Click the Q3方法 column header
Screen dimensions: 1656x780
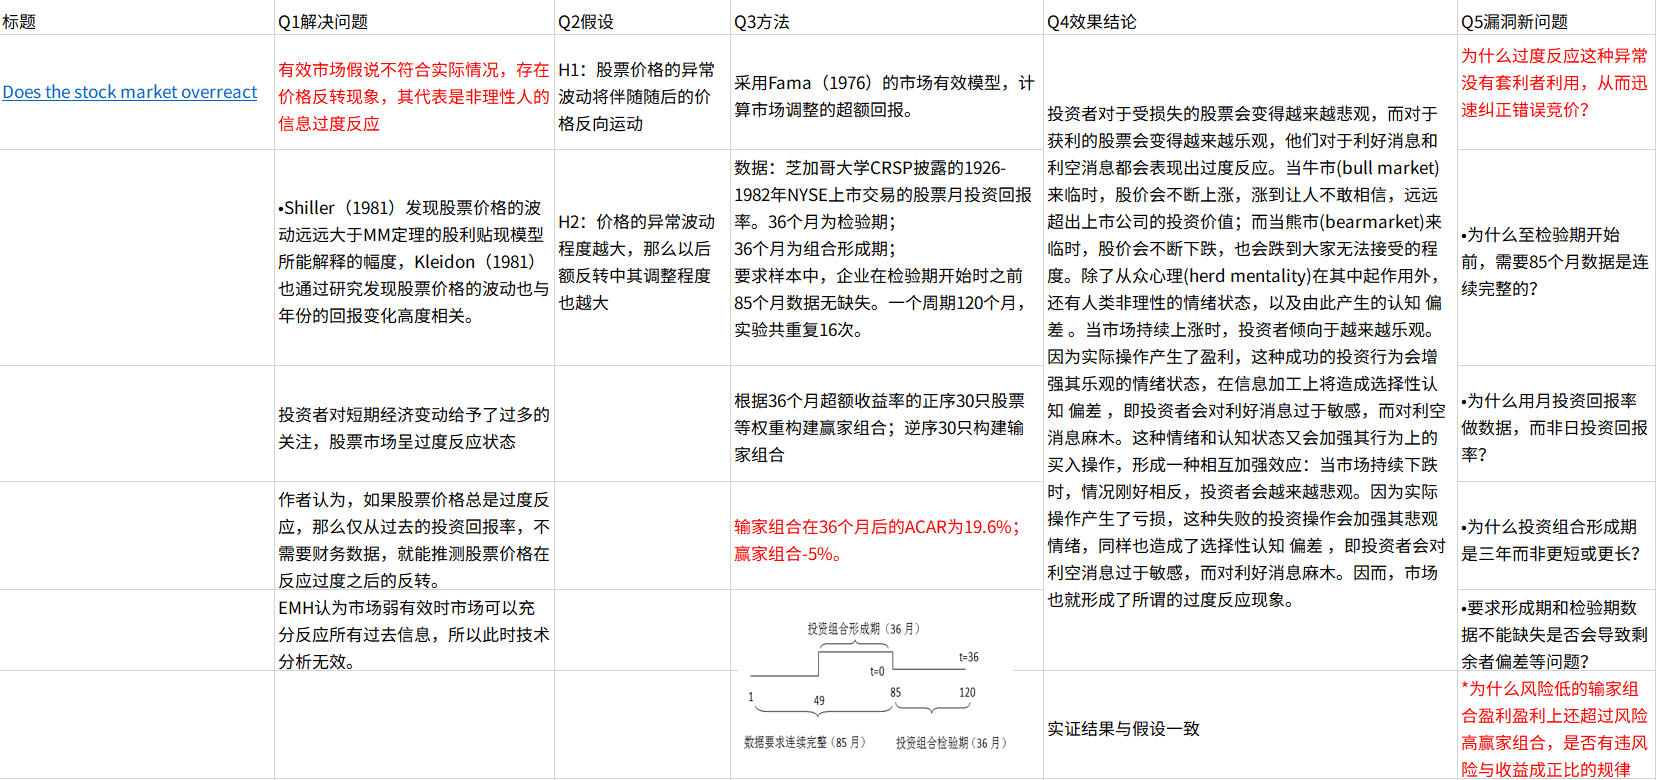coord(761,22)
